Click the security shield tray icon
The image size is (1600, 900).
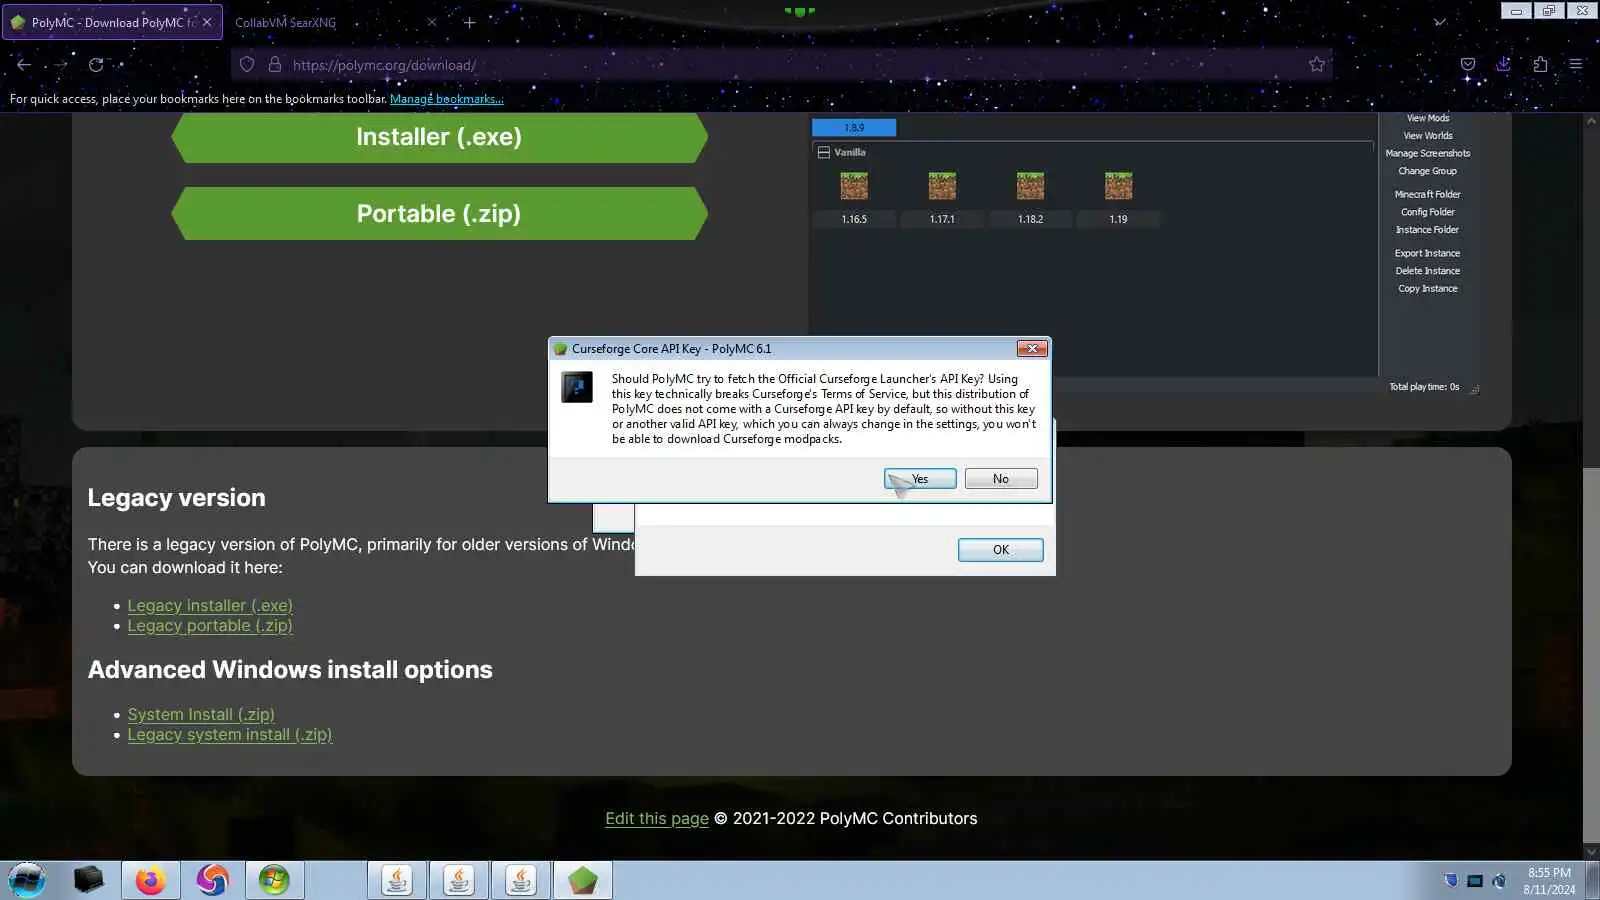tap(1451, 881)
